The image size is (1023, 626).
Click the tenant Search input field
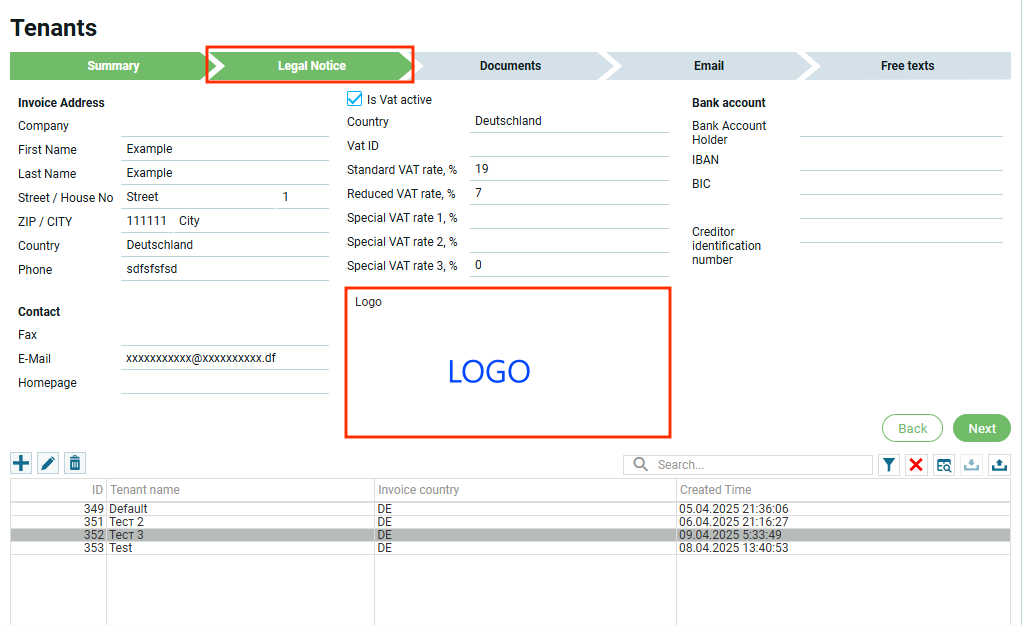coord(760,465)
